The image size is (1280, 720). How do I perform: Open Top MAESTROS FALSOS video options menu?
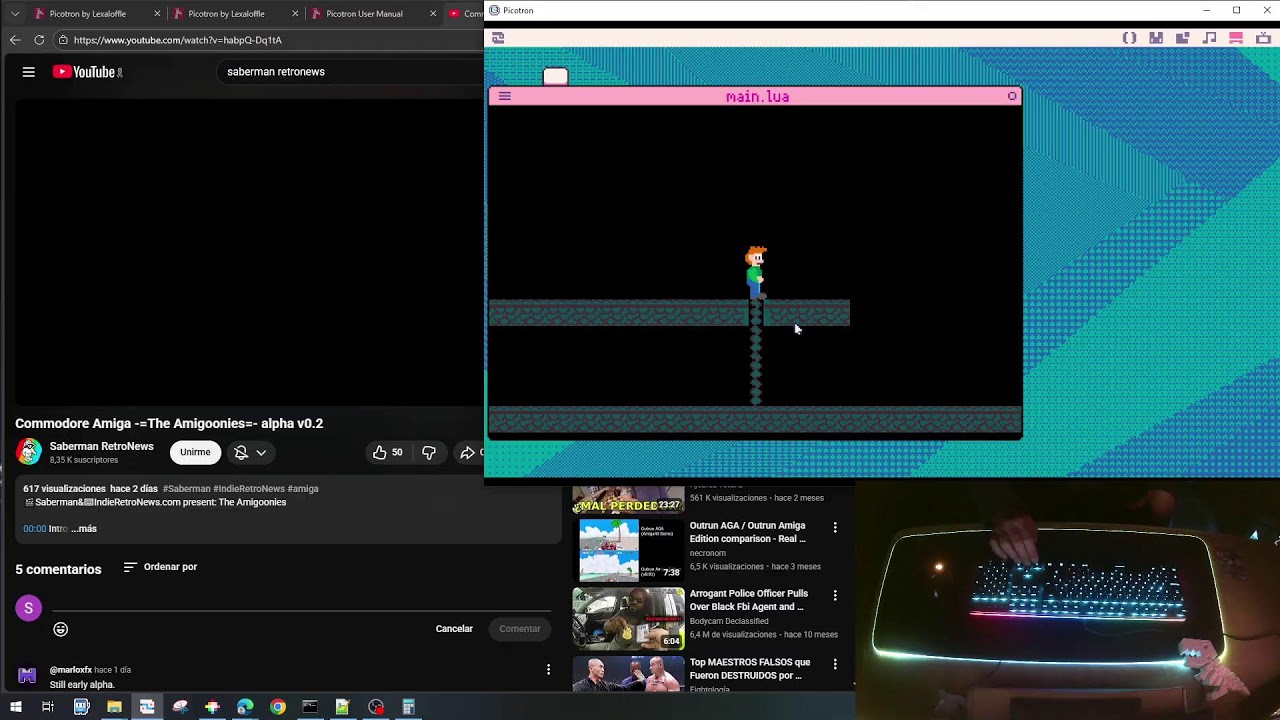click(x=835, y=663)
